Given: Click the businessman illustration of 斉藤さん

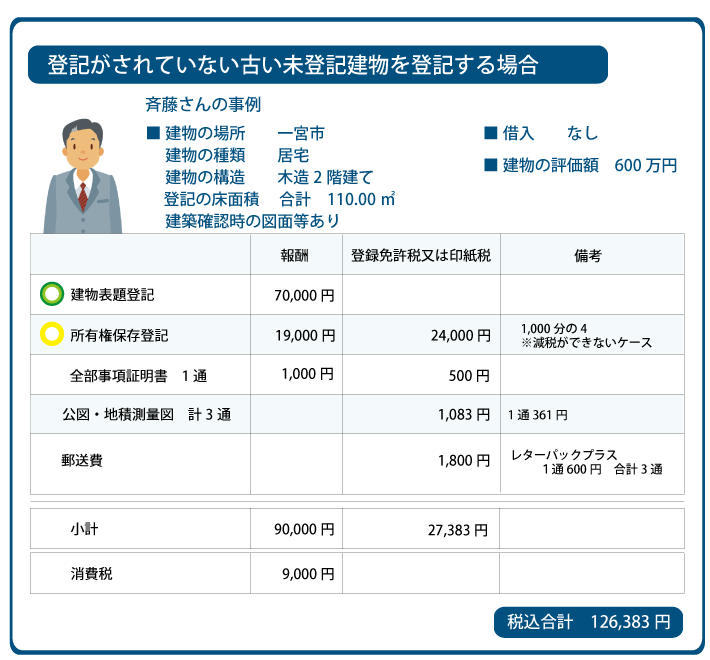Looking at the screenshot, I should click(82, 177).
